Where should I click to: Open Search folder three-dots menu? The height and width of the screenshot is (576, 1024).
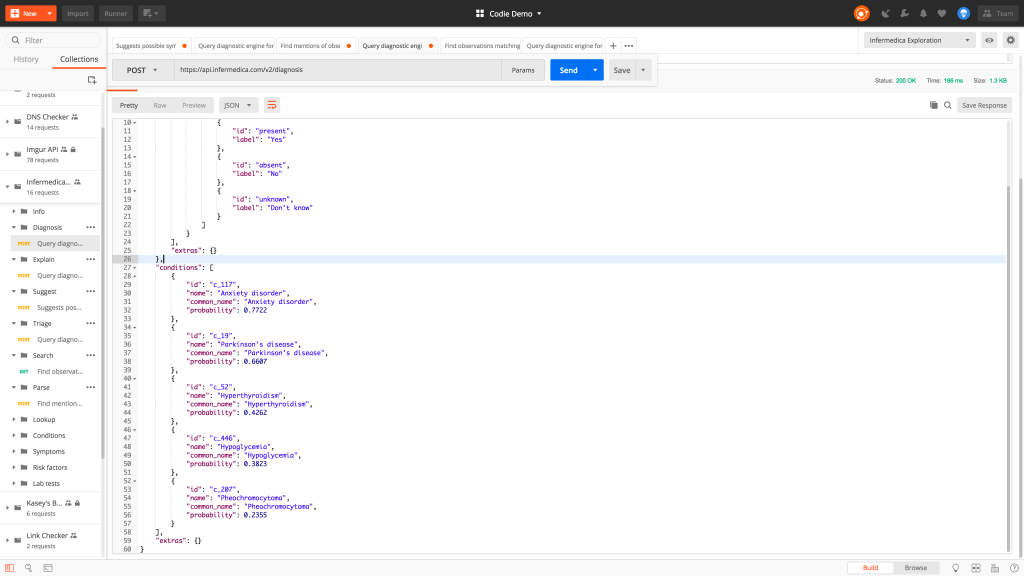(91, 355)
